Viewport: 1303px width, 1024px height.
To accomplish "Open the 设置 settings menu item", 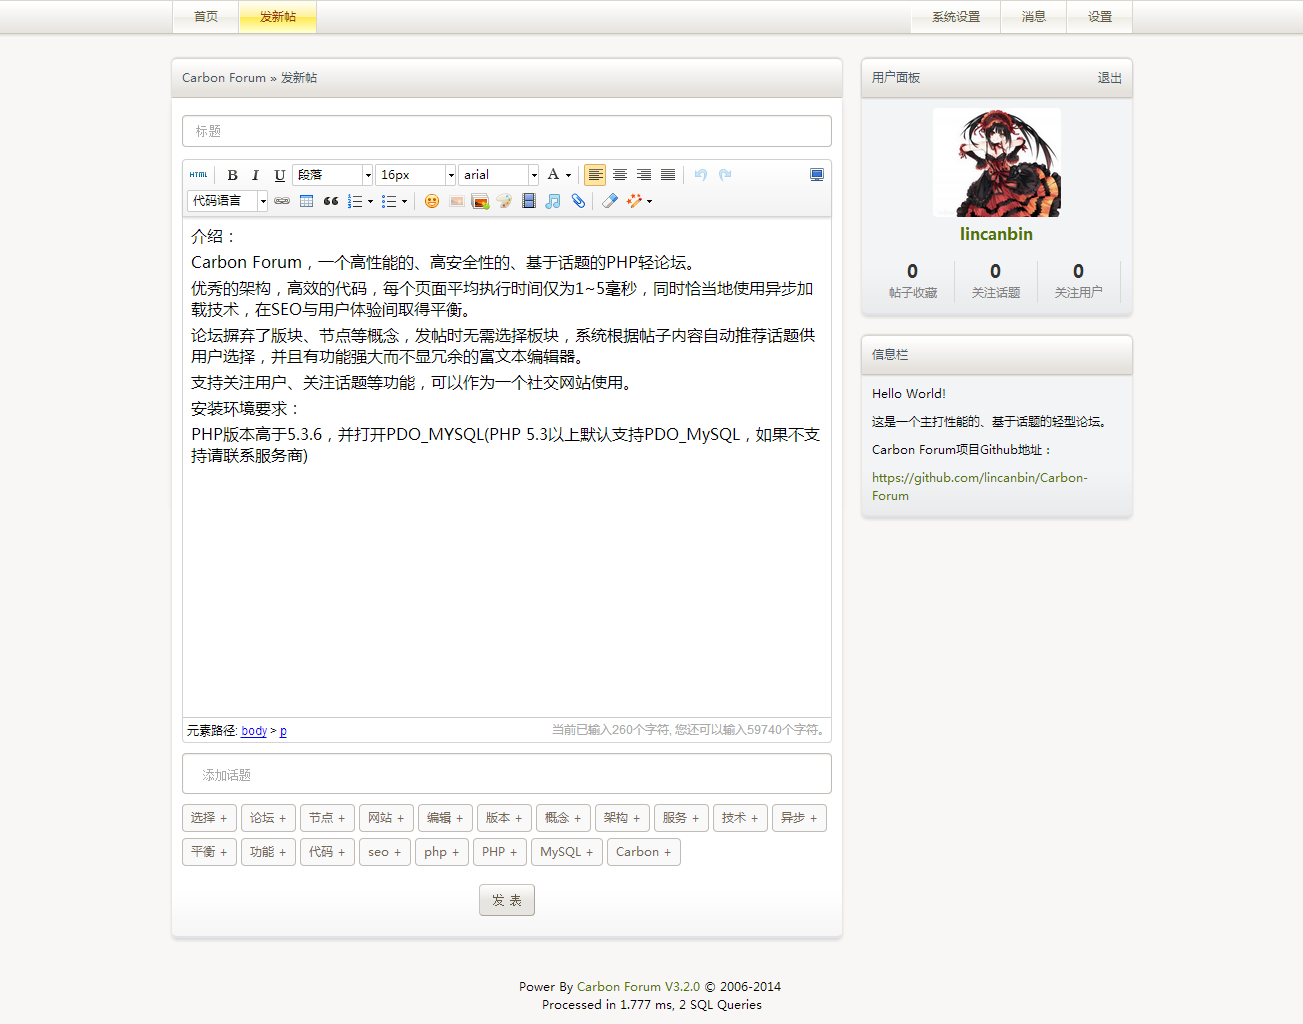I will pos(1100,17).
